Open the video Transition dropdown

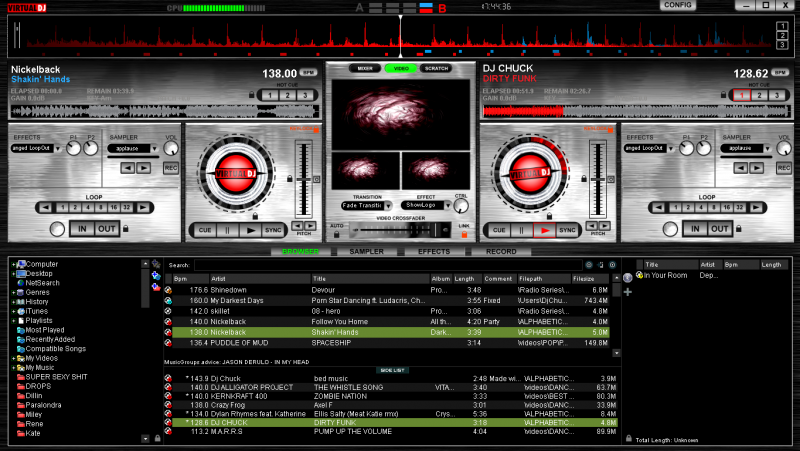coord(388,206)
